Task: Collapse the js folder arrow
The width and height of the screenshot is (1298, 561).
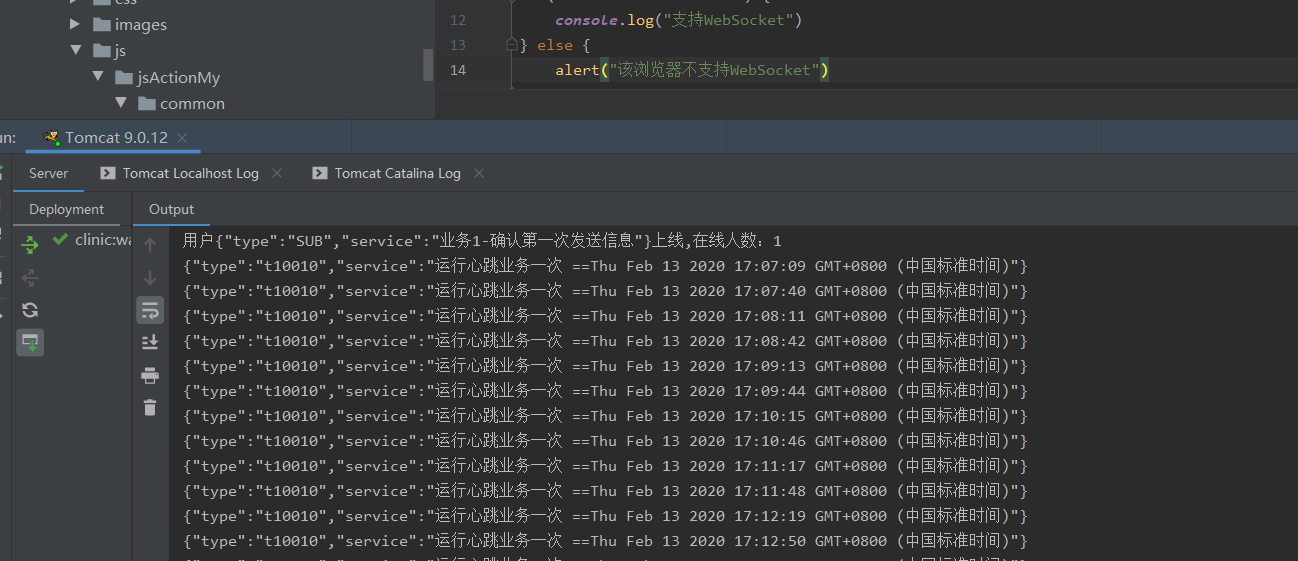Action: tap(76, 50)
